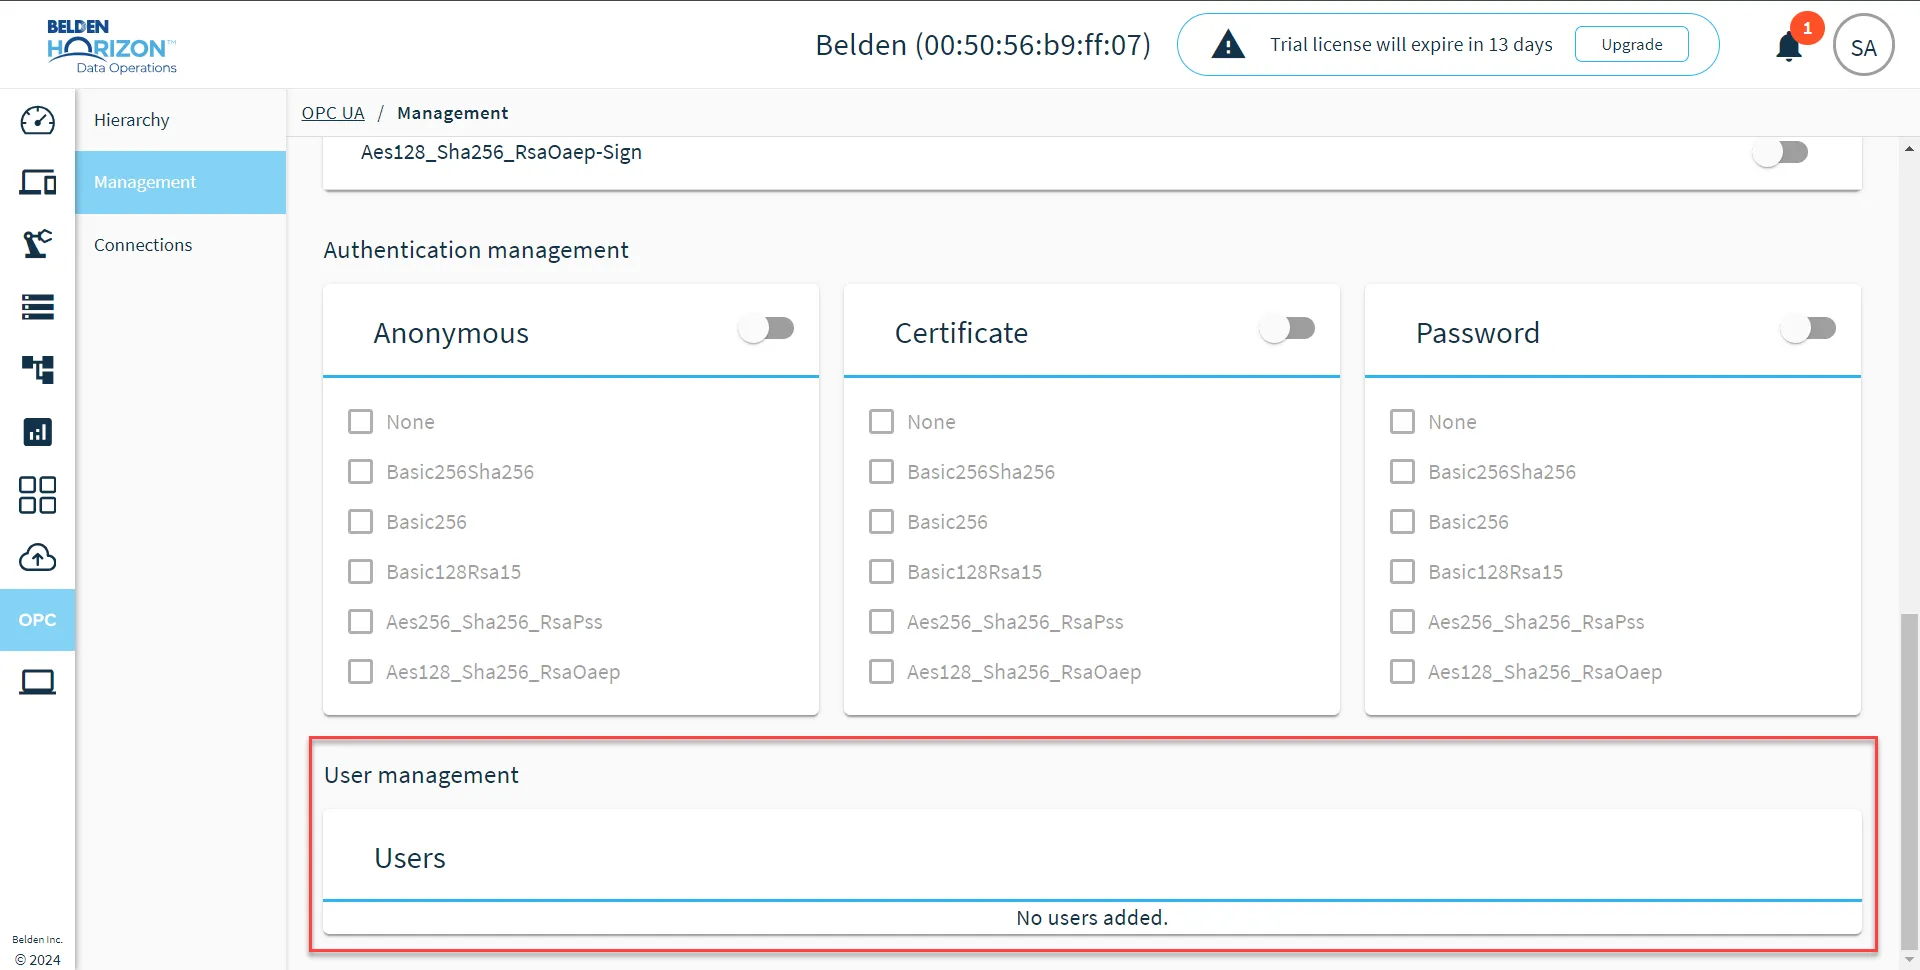Click the 'Authentication management' heading
Screen dimensions: 1920x970
476,250
